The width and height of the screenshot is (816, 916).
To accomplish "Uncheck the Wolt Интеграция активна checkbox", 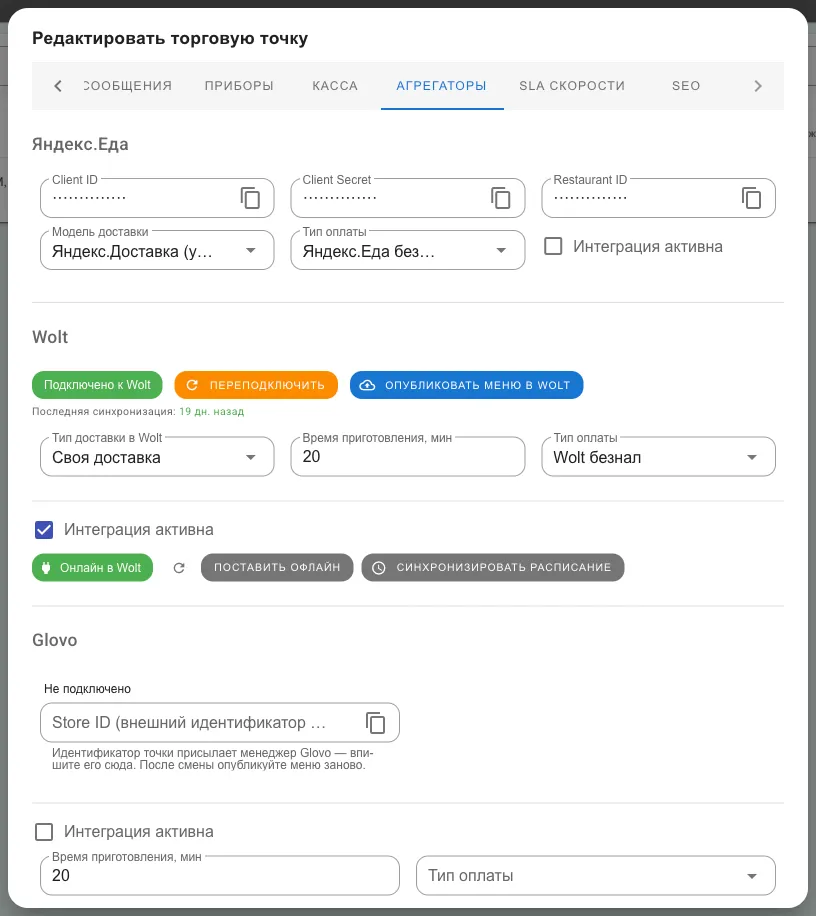I will point(44,530).
